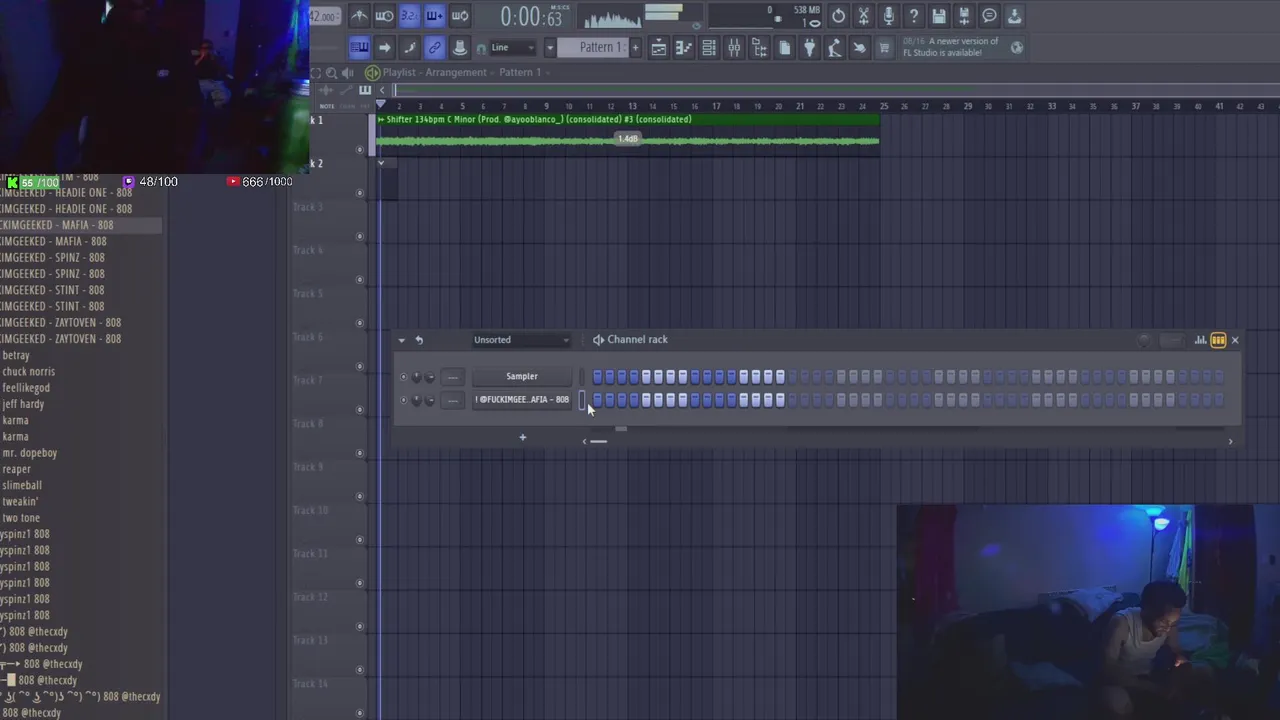Toggle blend/overdub recording icon

[434, 16]
